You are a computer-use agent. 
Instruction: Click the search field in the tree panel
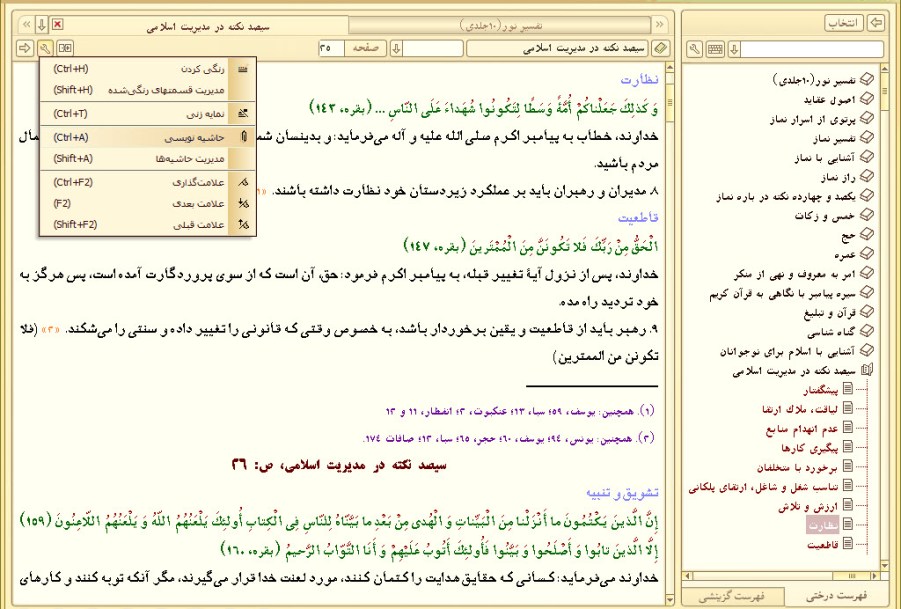812,49
